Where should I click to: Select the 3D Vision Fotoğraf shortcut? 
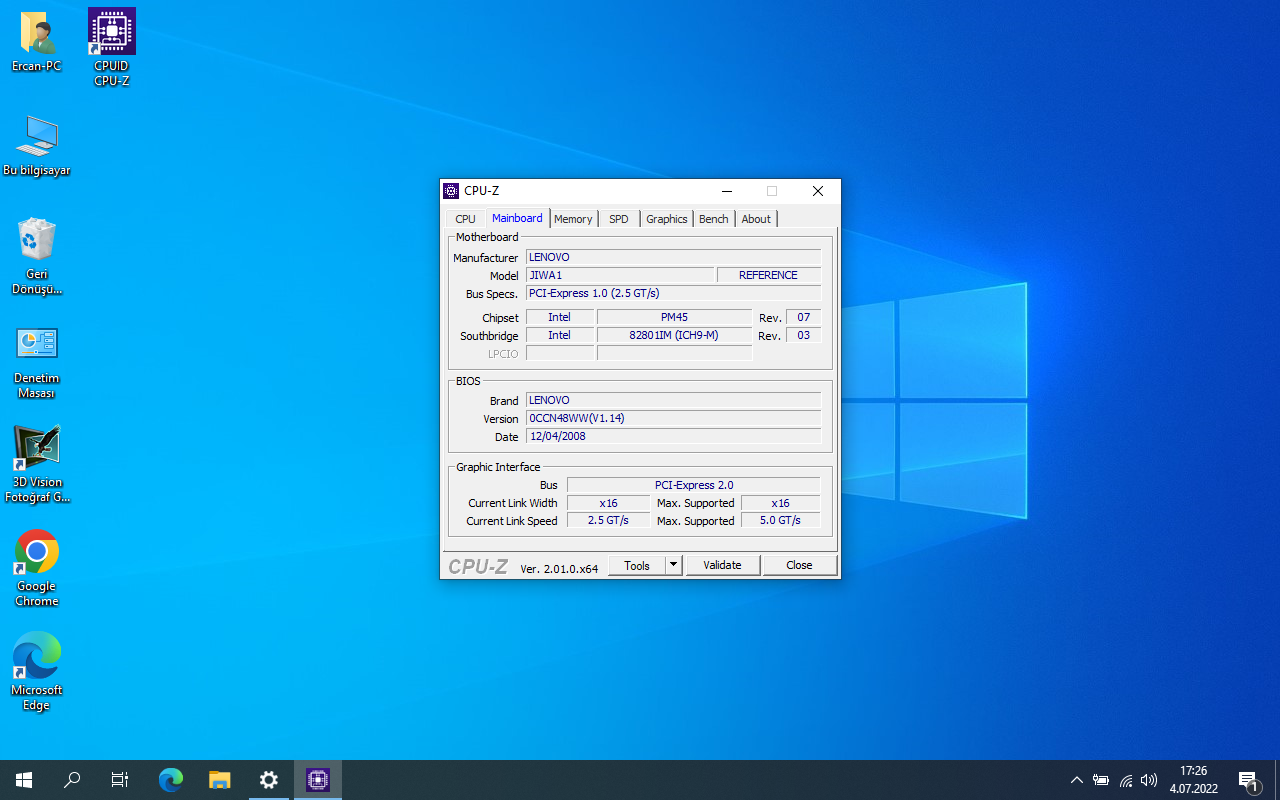tap(37, 465)
